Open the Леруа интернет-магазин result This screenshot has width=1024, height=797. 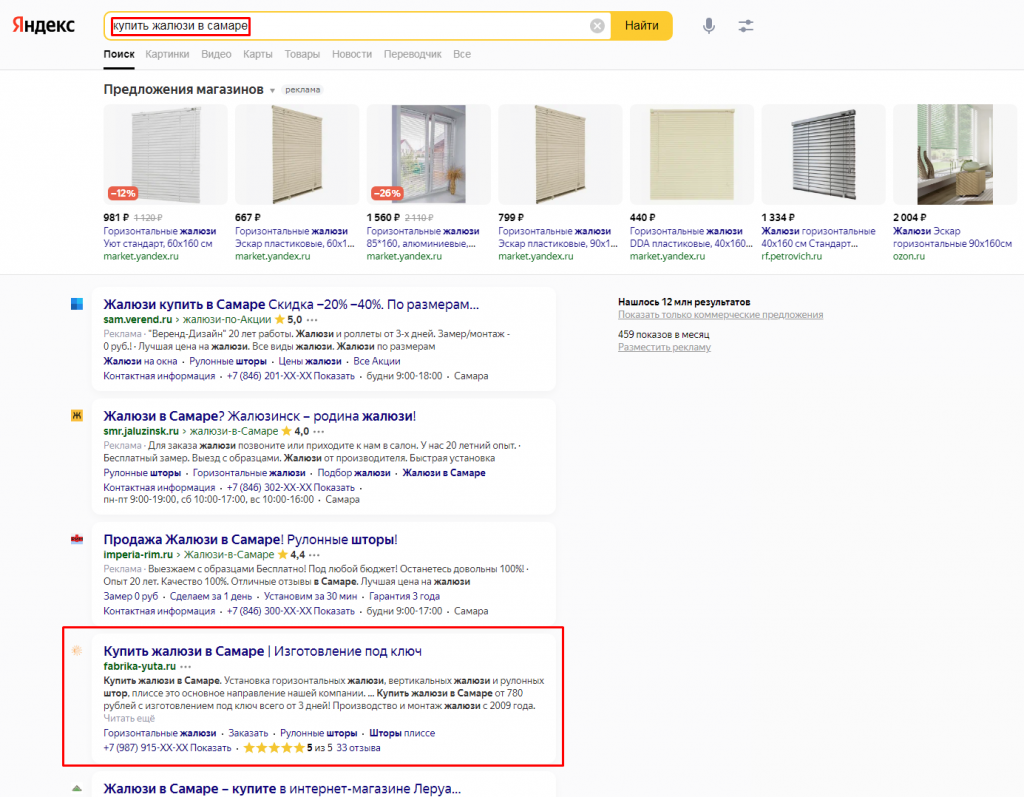pos(282,789)
